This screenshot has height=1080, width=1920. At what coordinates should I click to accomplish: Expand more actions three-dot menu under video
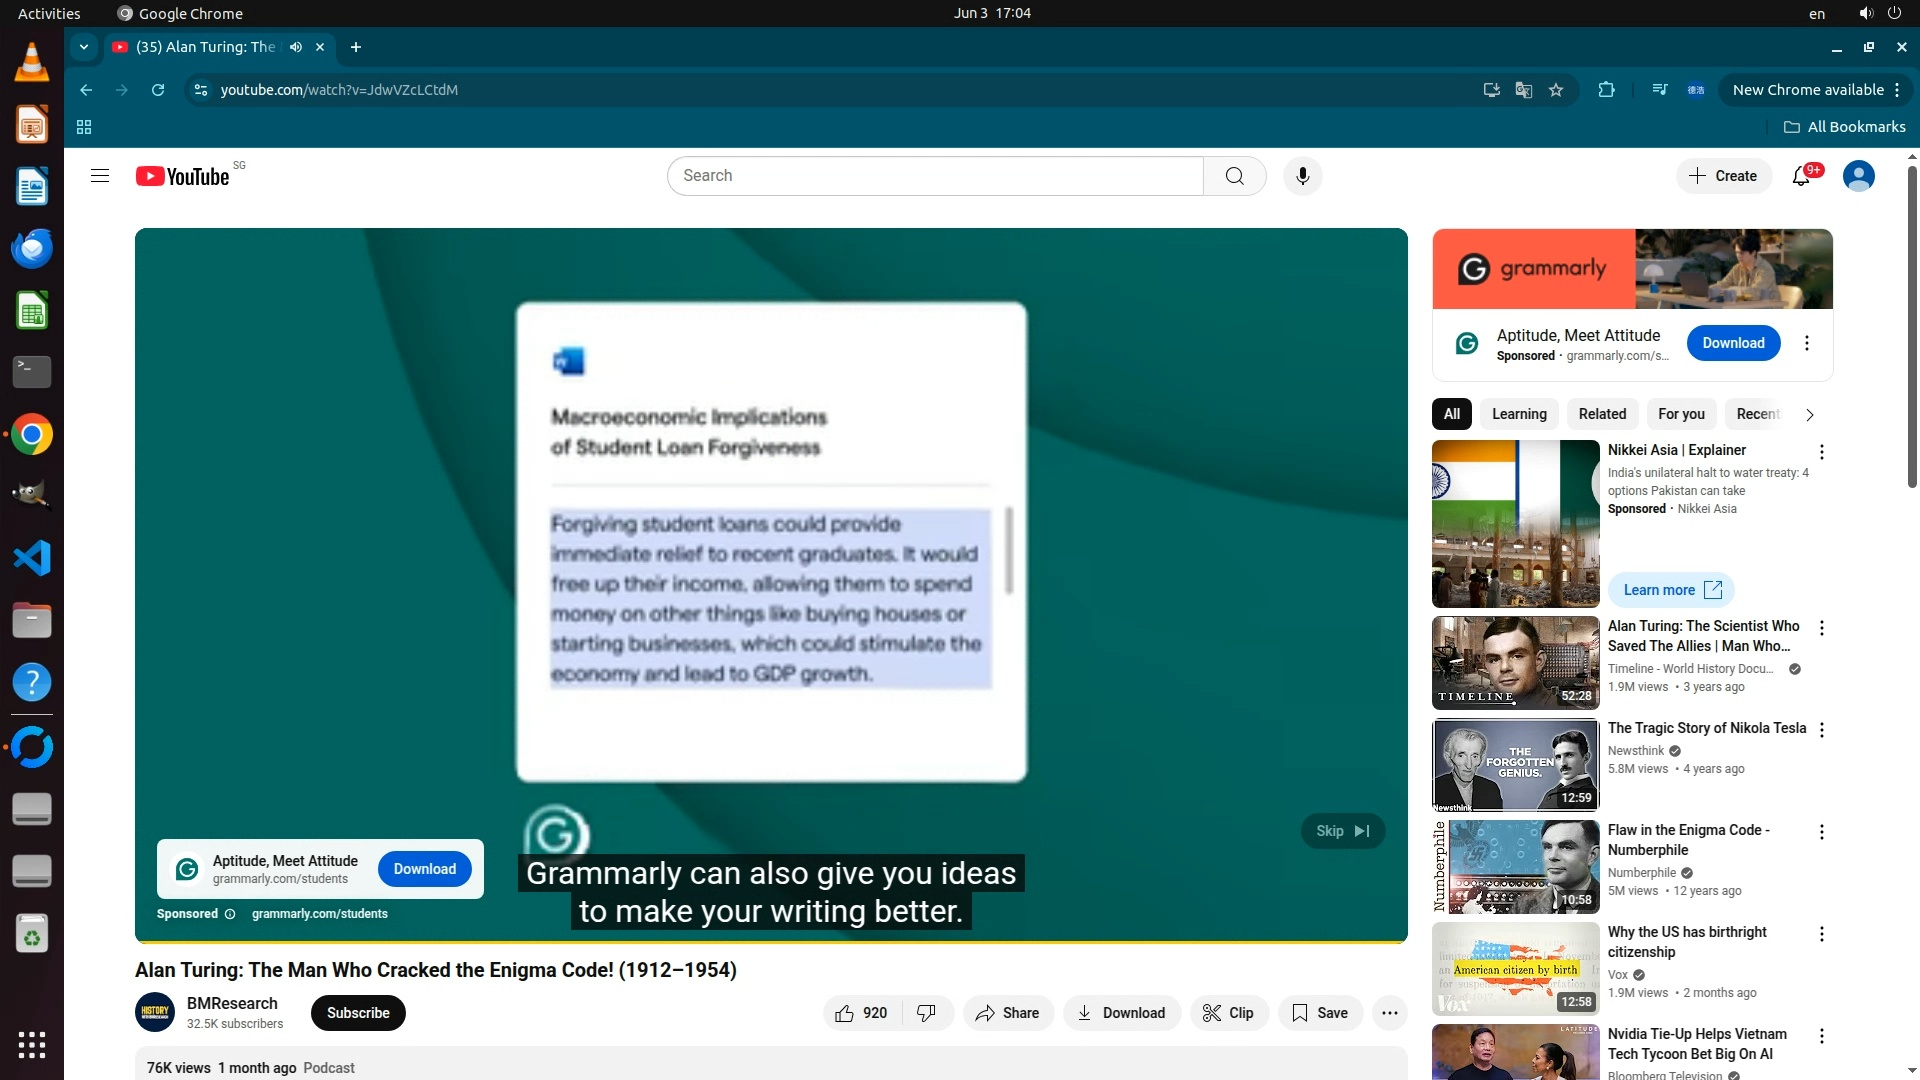1389,1013
